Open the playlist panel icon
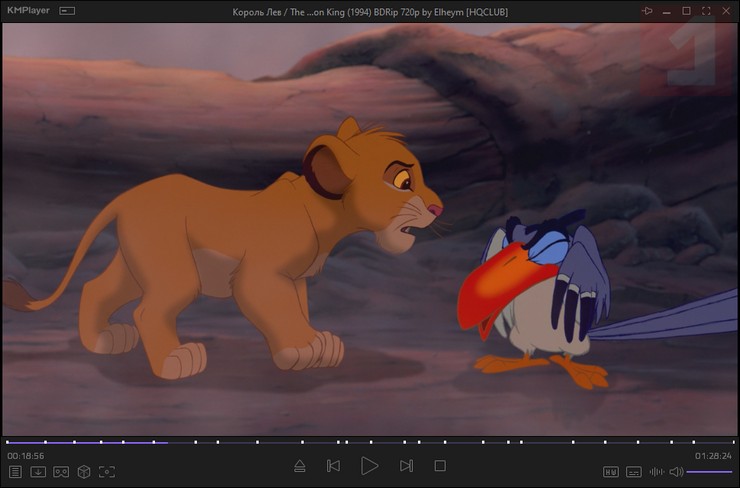740x488 pixels. 15,471
